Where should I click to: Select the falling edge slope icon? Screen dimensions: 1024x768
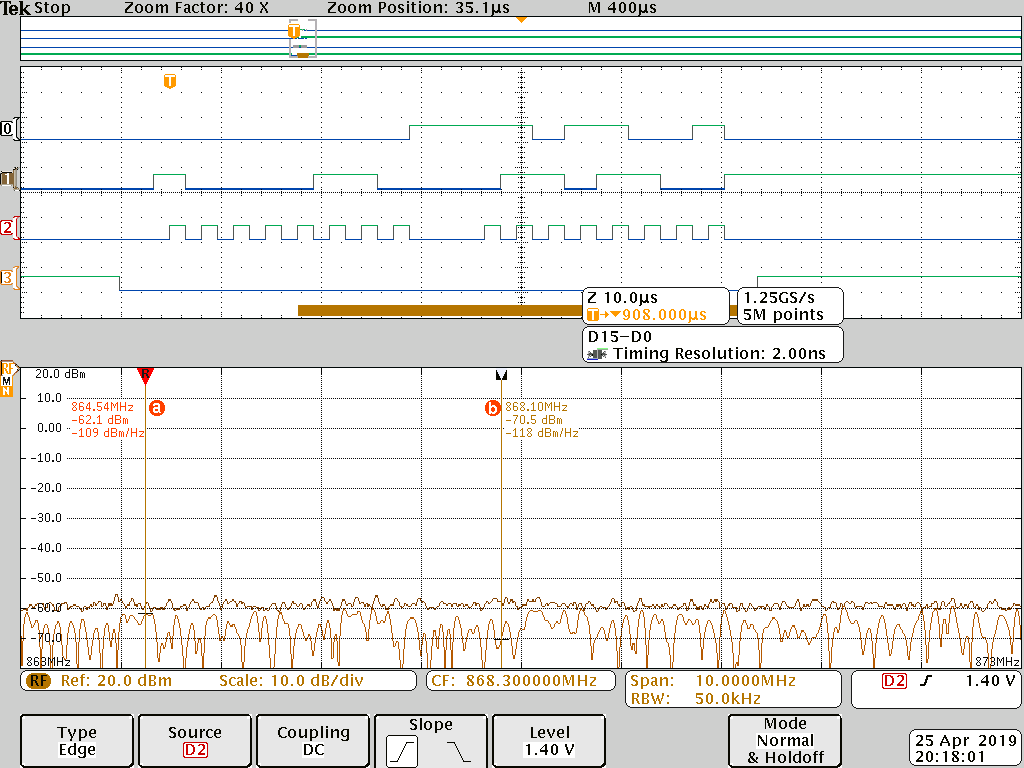coord(458,750)
